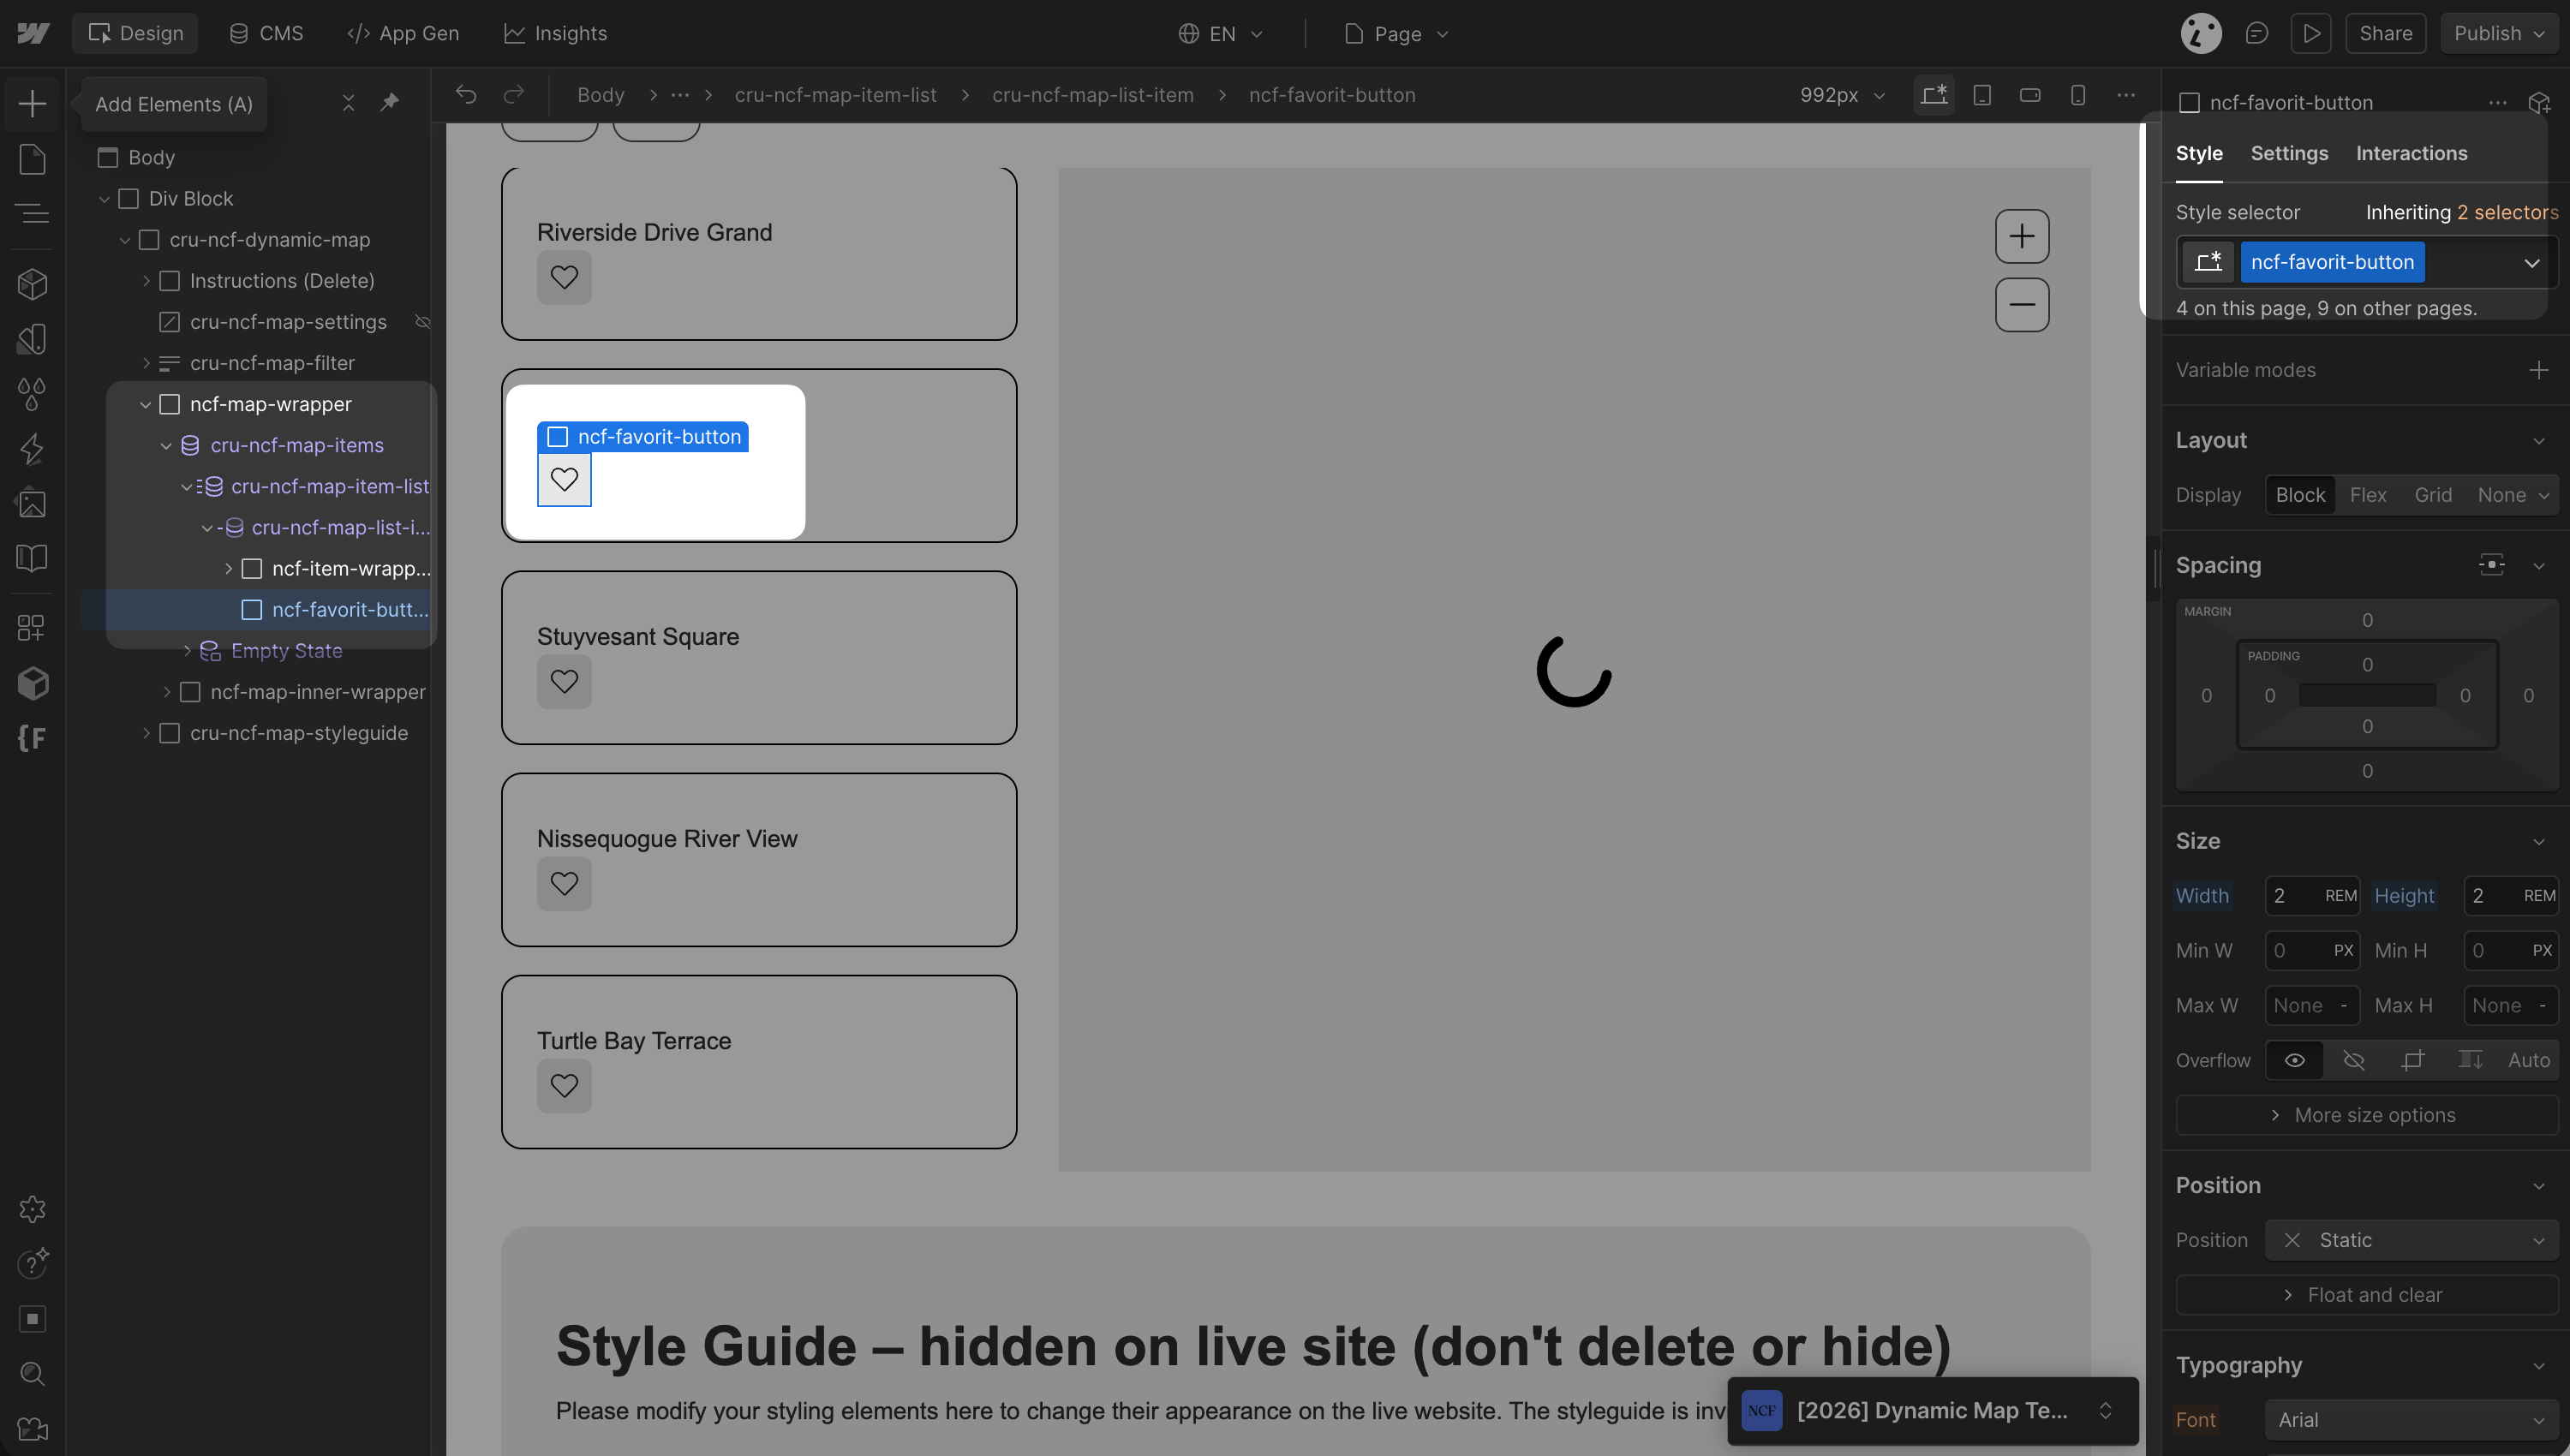The width and height of the screenshot is (2570, 1456).
Task: Preview the site with play icon
Action: coord(2312,33)
